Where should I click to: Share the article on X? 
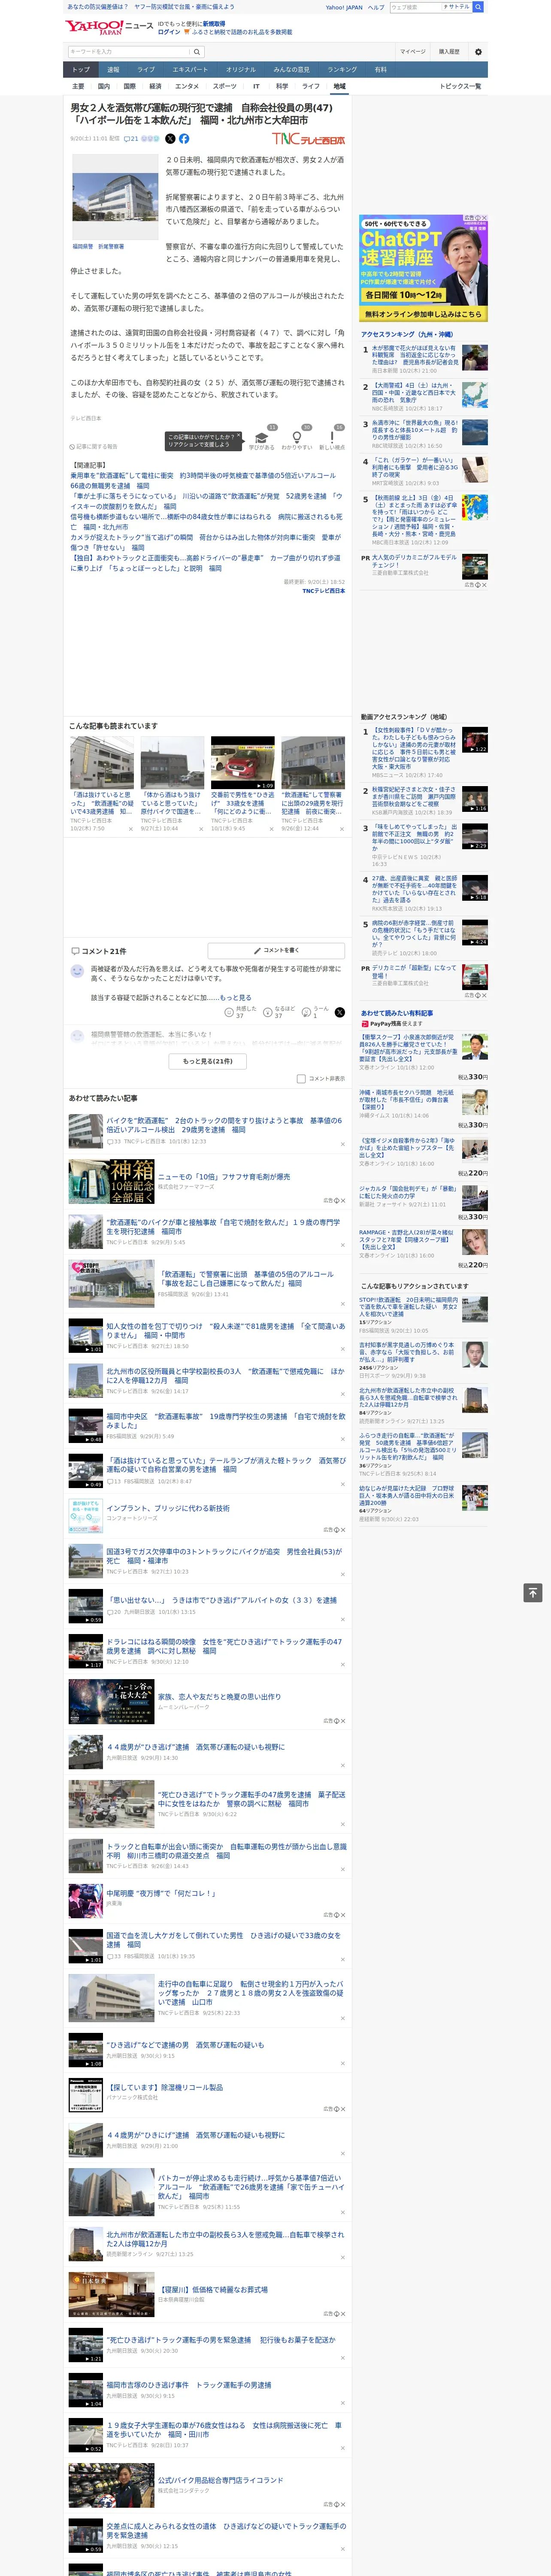coord(170,139)
